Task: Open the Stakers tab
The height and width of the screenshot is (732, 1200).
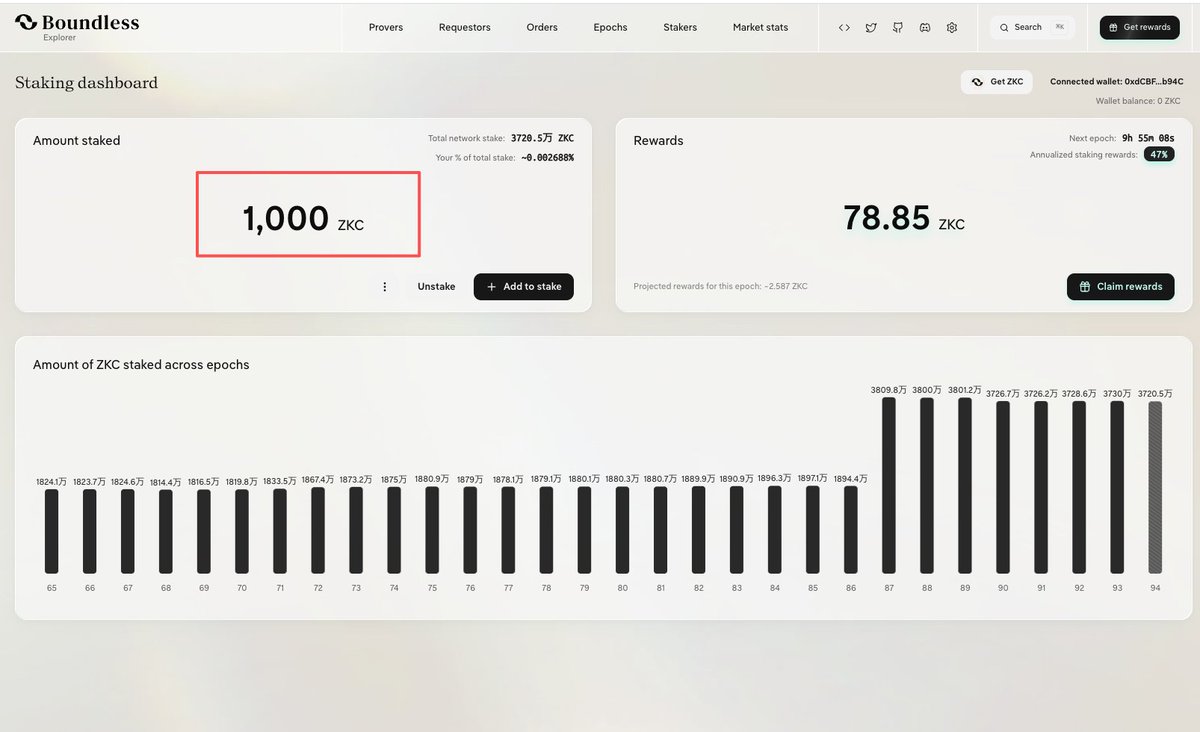Action: [x=680, y=27]
